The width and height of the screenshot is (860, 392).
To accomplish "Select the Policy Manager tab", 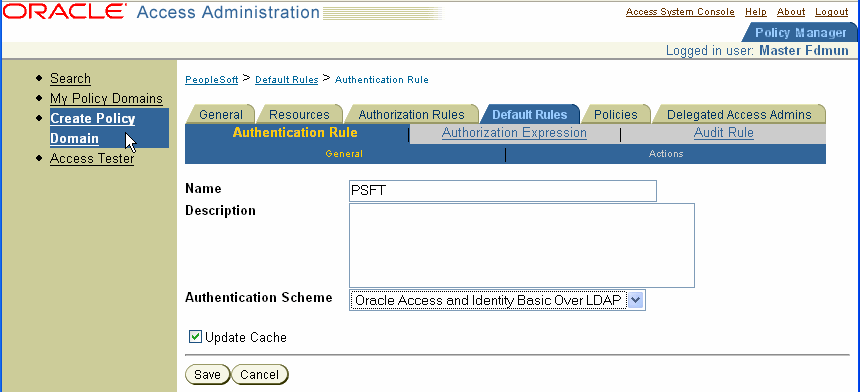I will [800, 33].
